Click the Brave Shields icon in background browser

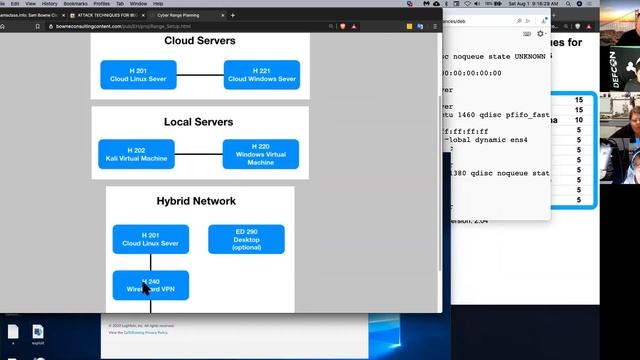(x=578, y=26)
